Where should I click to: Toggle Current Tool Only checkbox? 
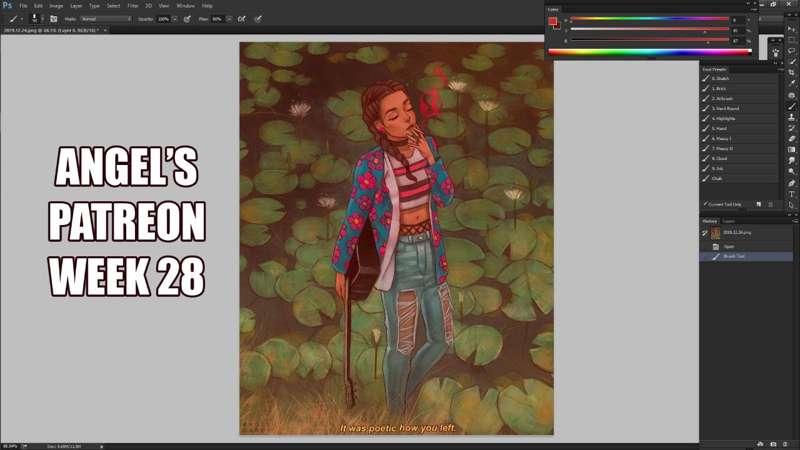(705, 204)
